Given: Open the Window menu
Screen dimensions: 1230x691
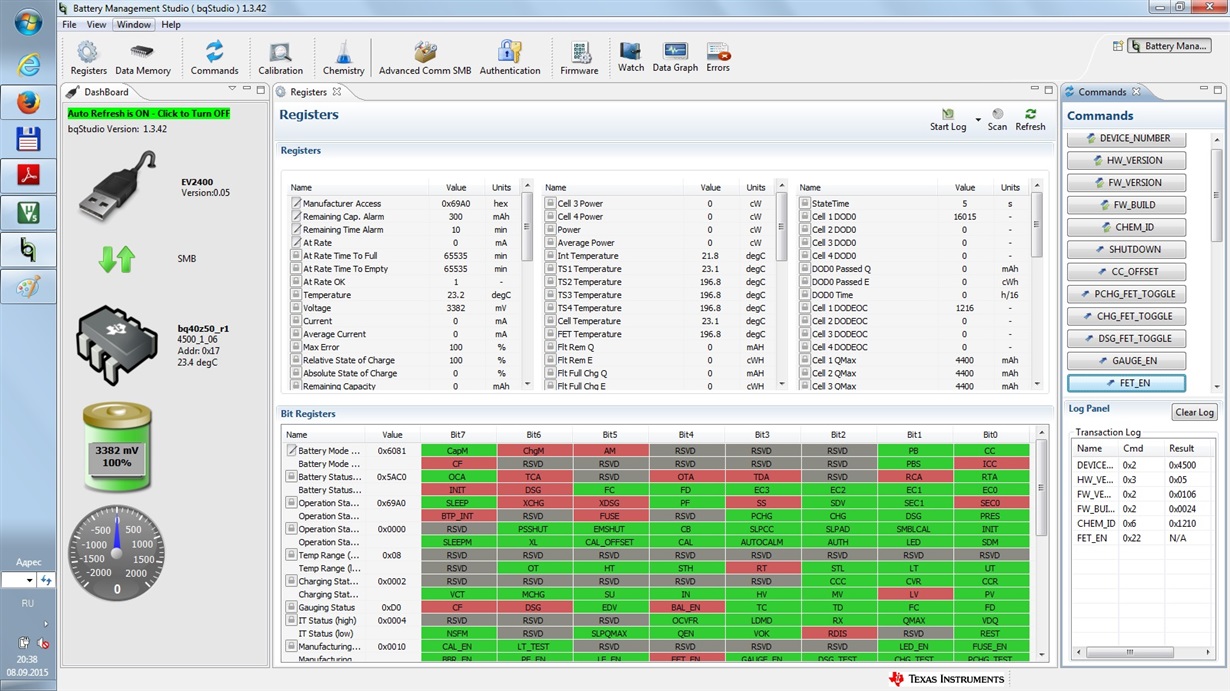Looking at the screenshot, I should (133, 25).
